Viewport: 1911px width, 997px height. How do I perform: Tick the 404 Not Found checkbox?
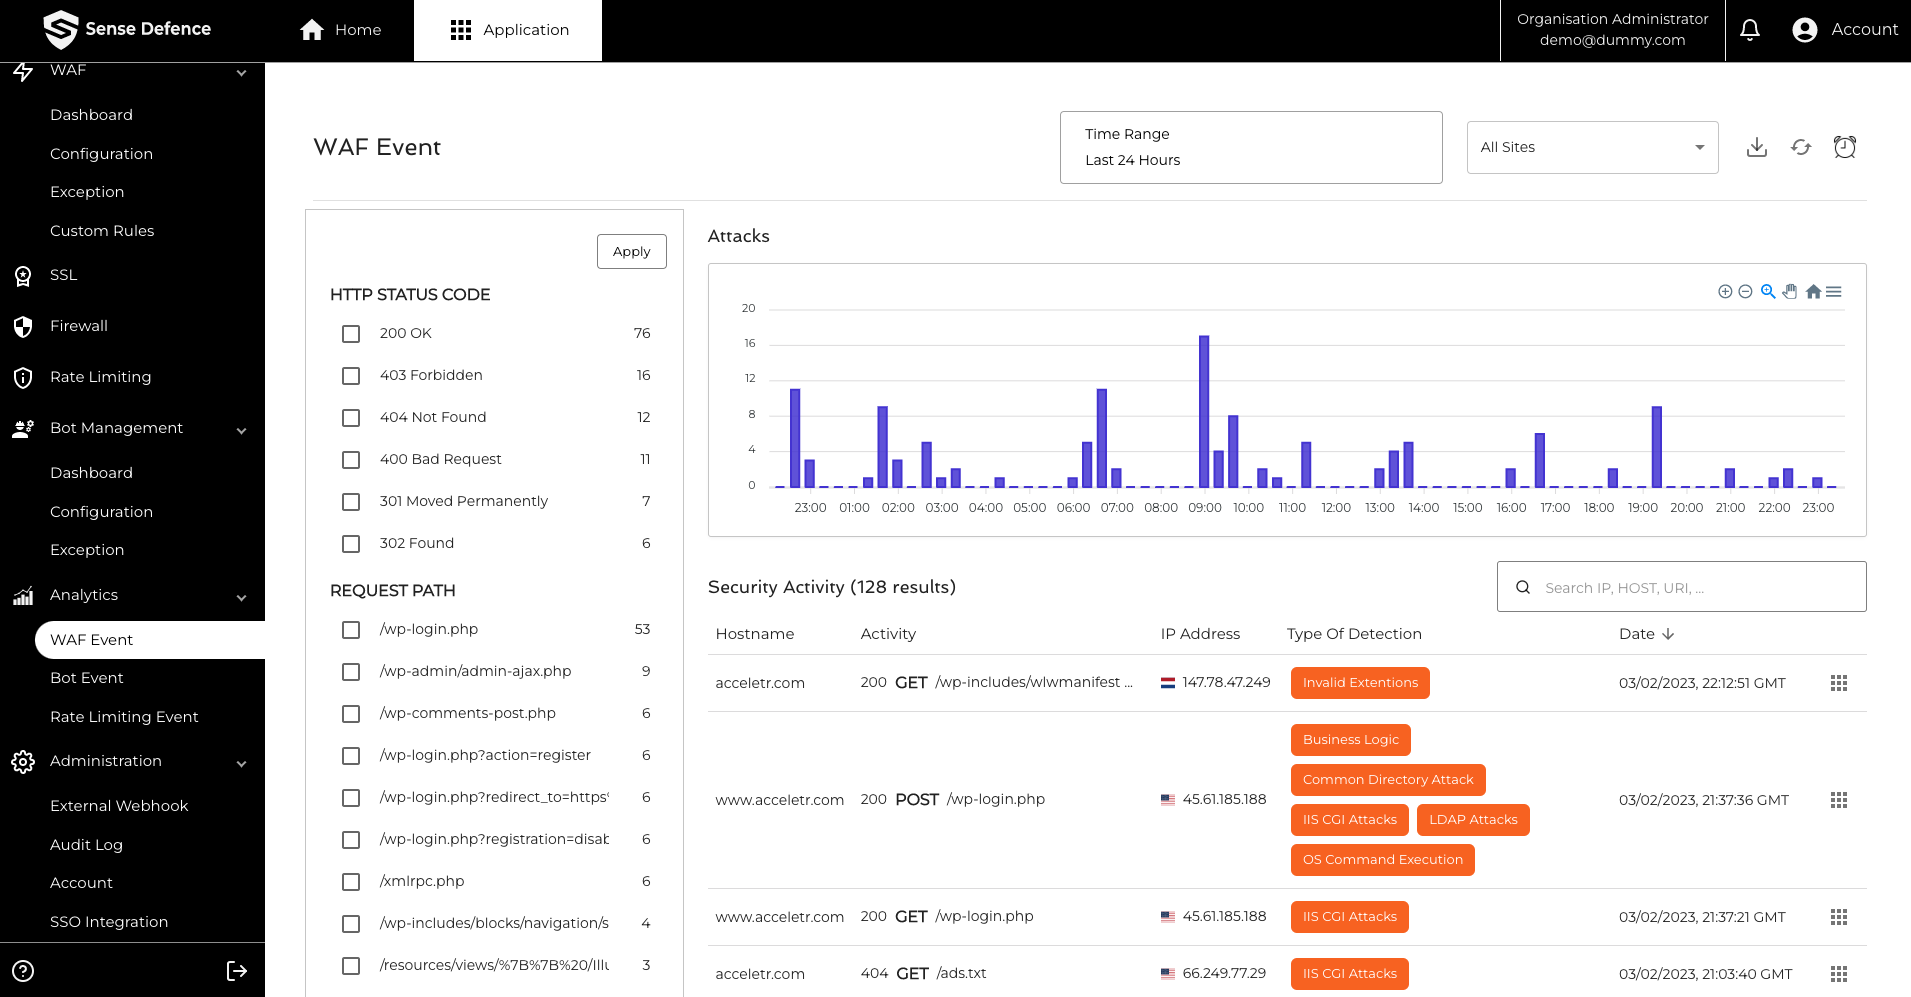[351, 418]
